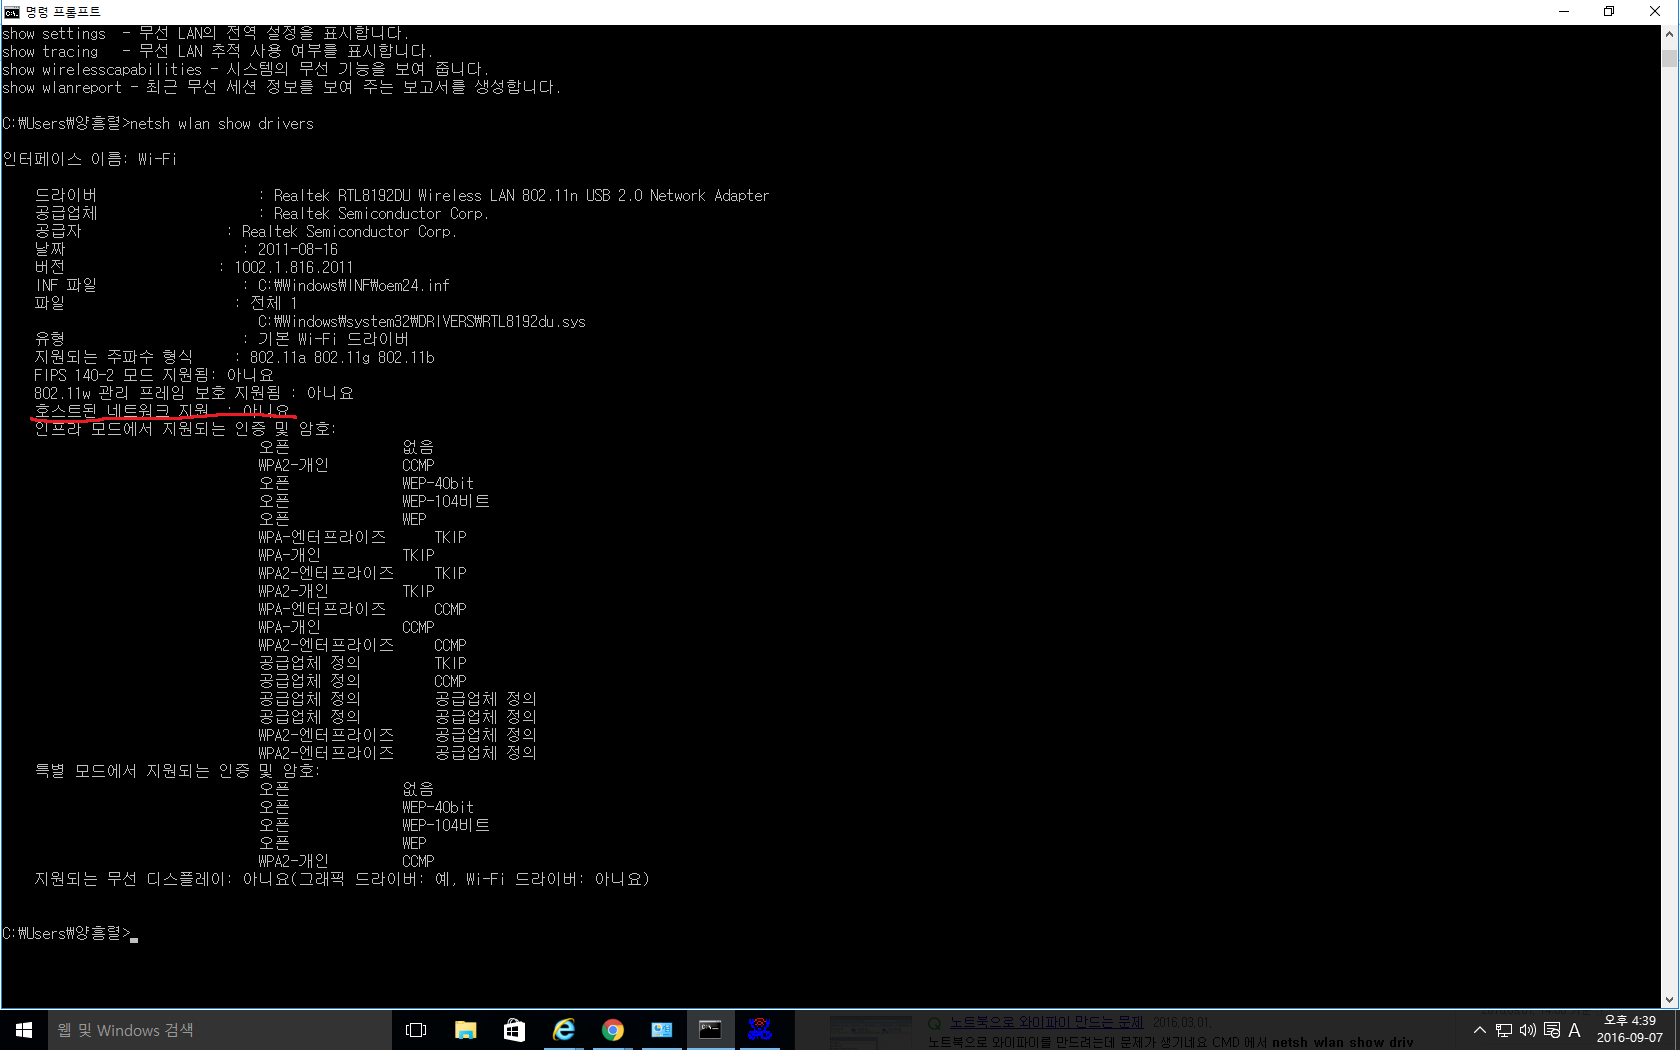
Task: Show hidden system tray icons
Action: coord(1480,1030)
